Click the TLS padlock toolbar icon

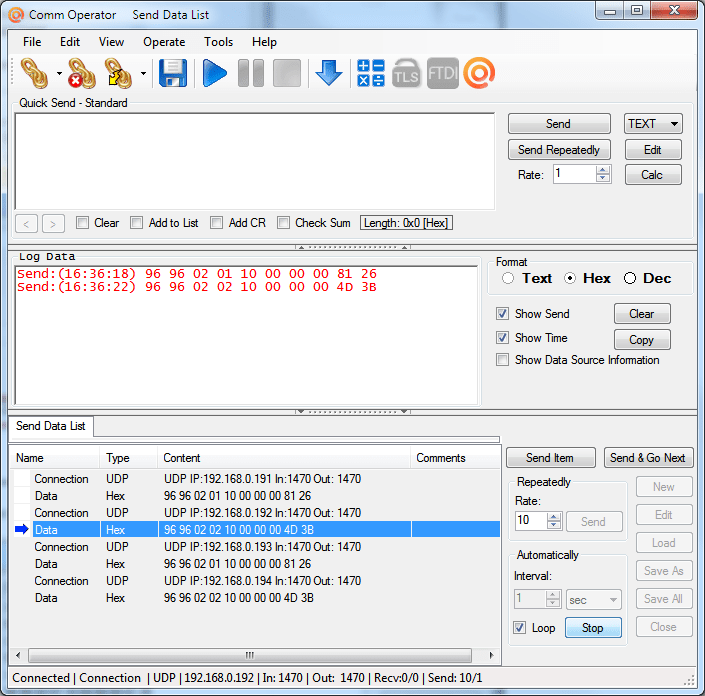[x=406, y=73]
